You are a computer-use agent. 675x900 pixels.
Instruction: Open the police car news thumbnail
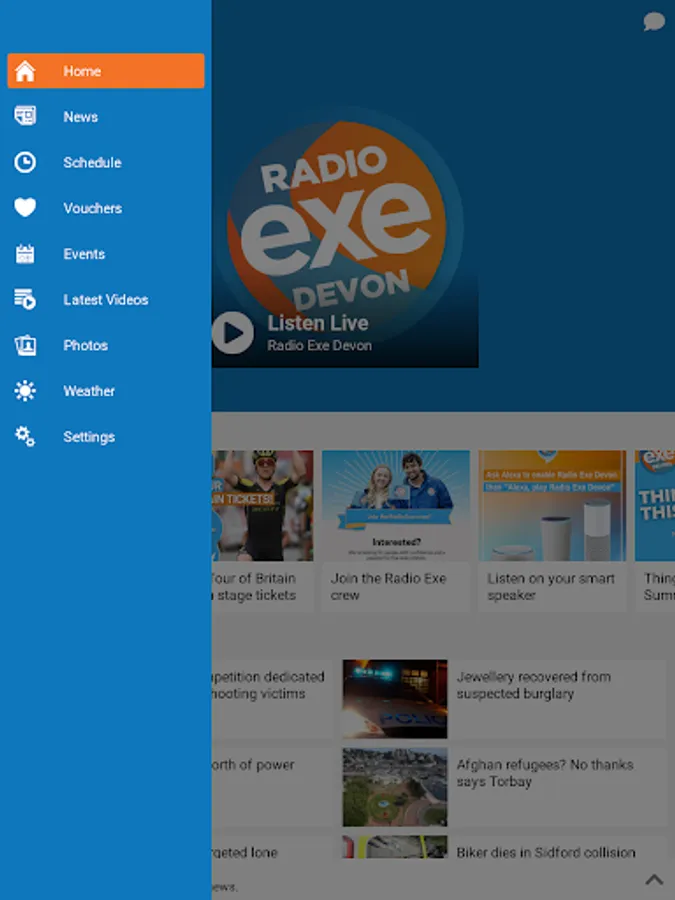395,699
